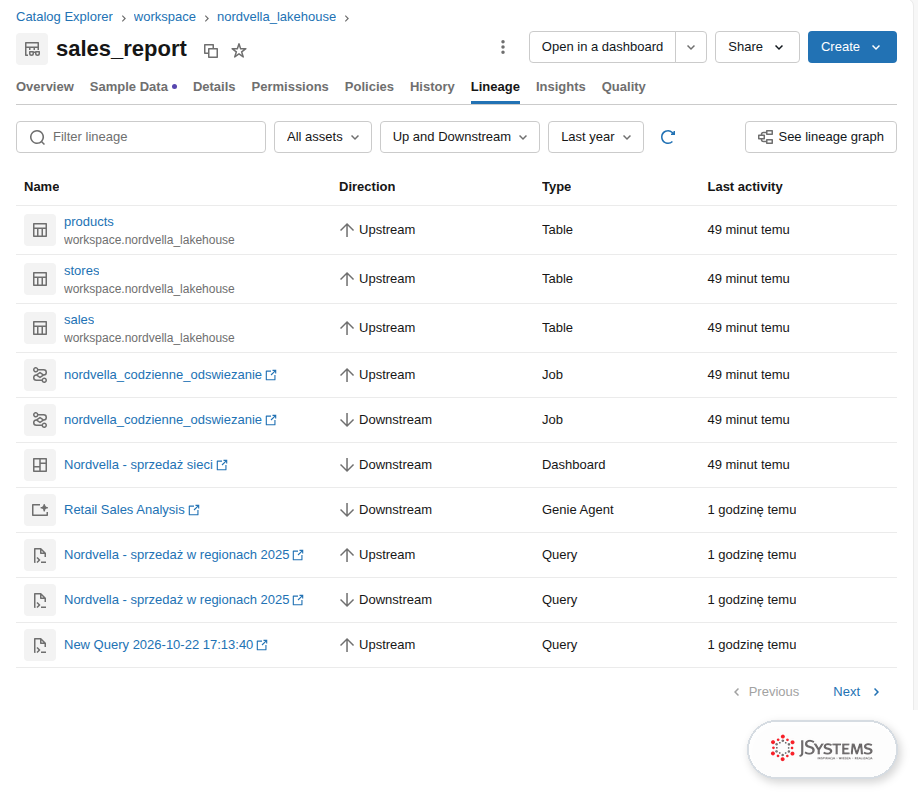
Task: Click the Last activity column header
Action: pyautogui.click(x=745, y=187)
